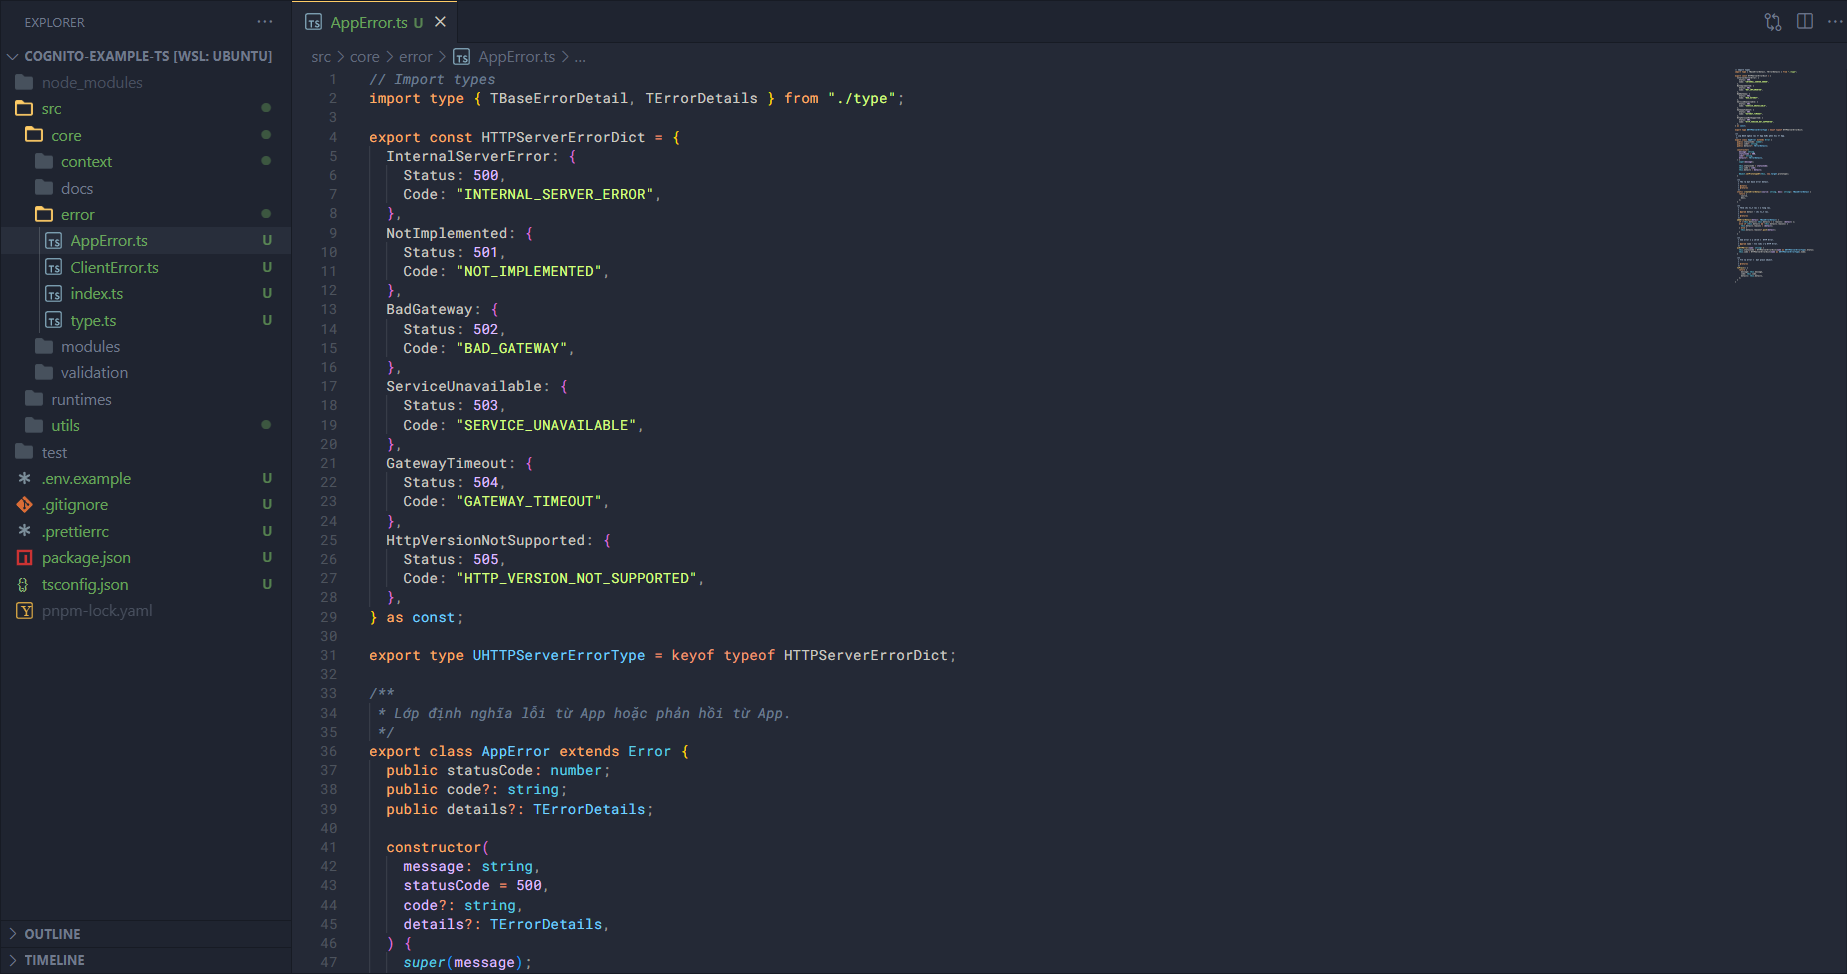Open pnpm-lock.yaml file
The height and width of the screenshot is (974, 1847).
click(97, 611)
